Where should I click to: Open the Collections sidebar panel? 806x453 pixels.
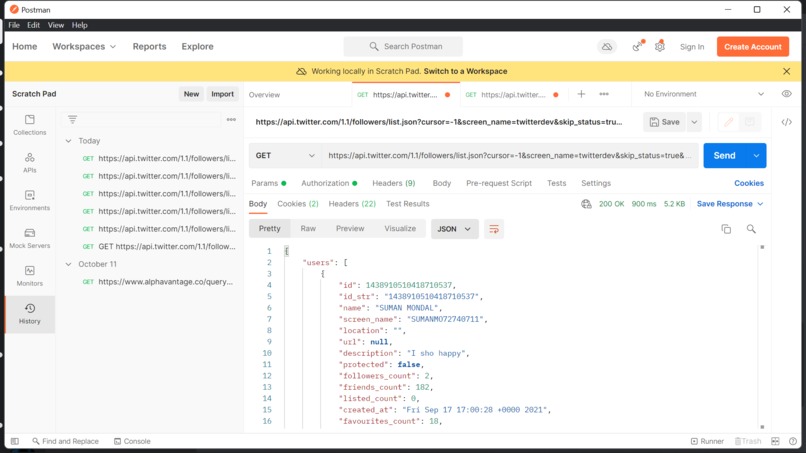coord(29,125)
